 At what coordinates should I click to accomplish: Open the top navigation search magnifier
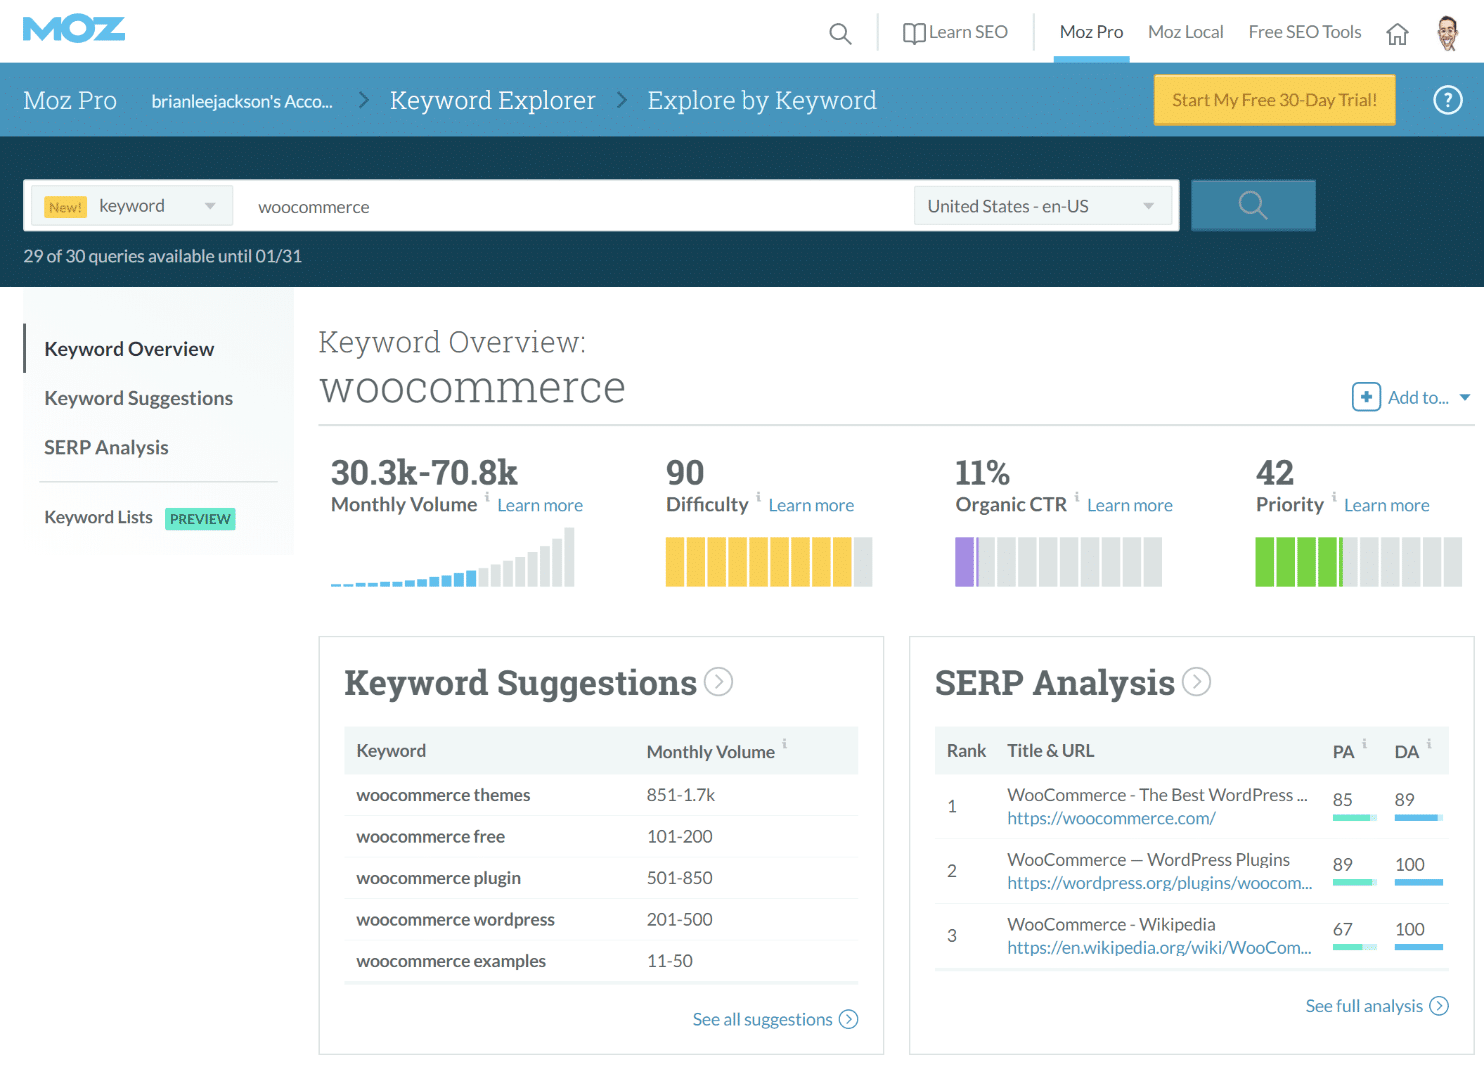point(840,33)
